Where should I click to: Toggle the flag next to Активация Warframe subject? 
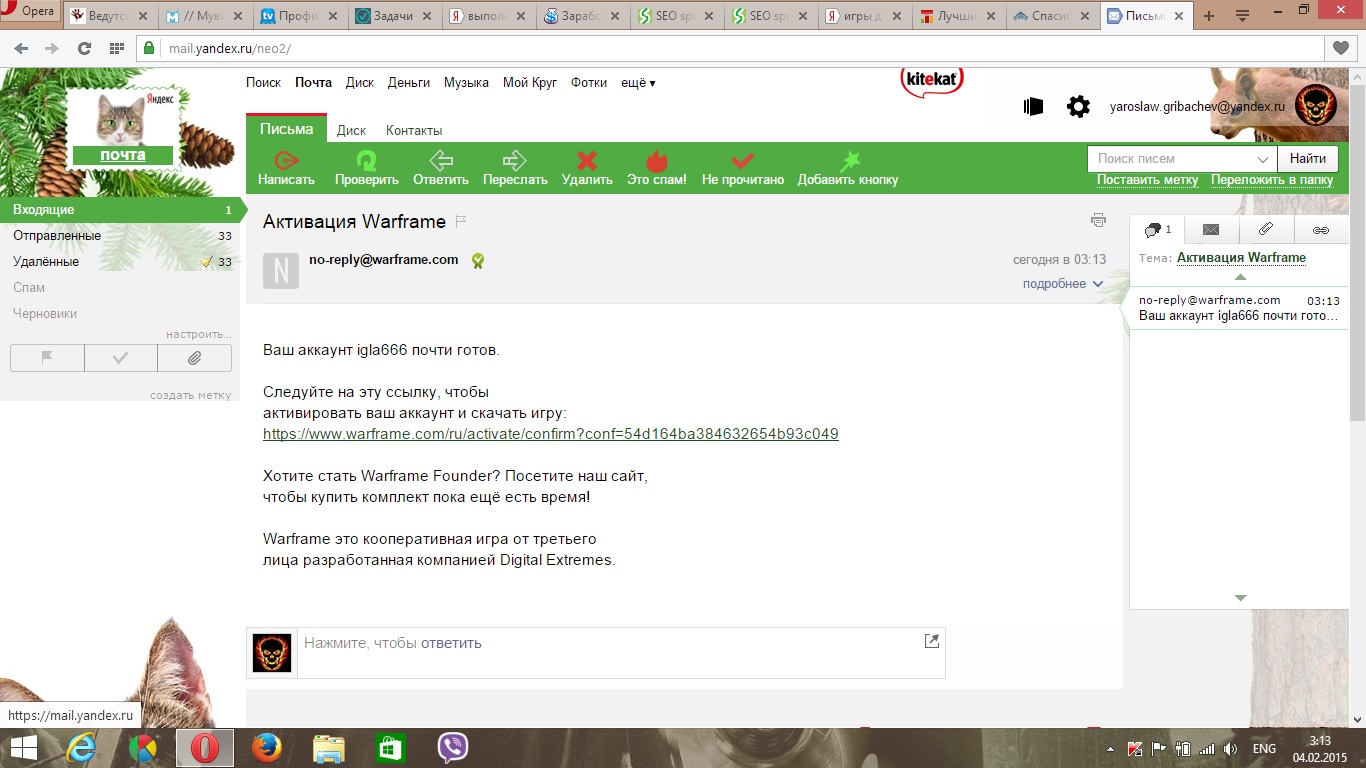click(461, 221)
